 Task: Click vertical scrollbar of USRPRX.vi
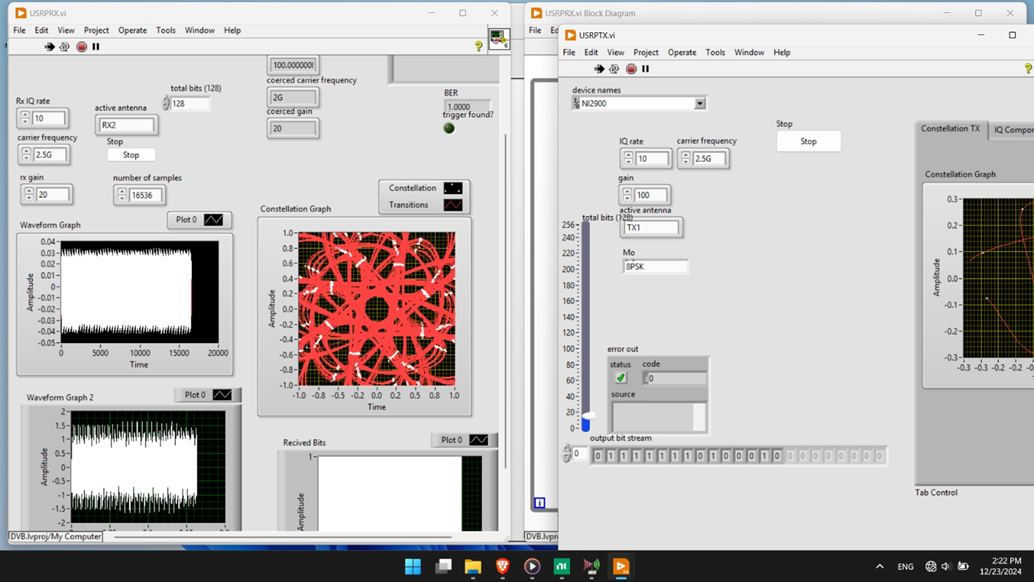point(505,300)
